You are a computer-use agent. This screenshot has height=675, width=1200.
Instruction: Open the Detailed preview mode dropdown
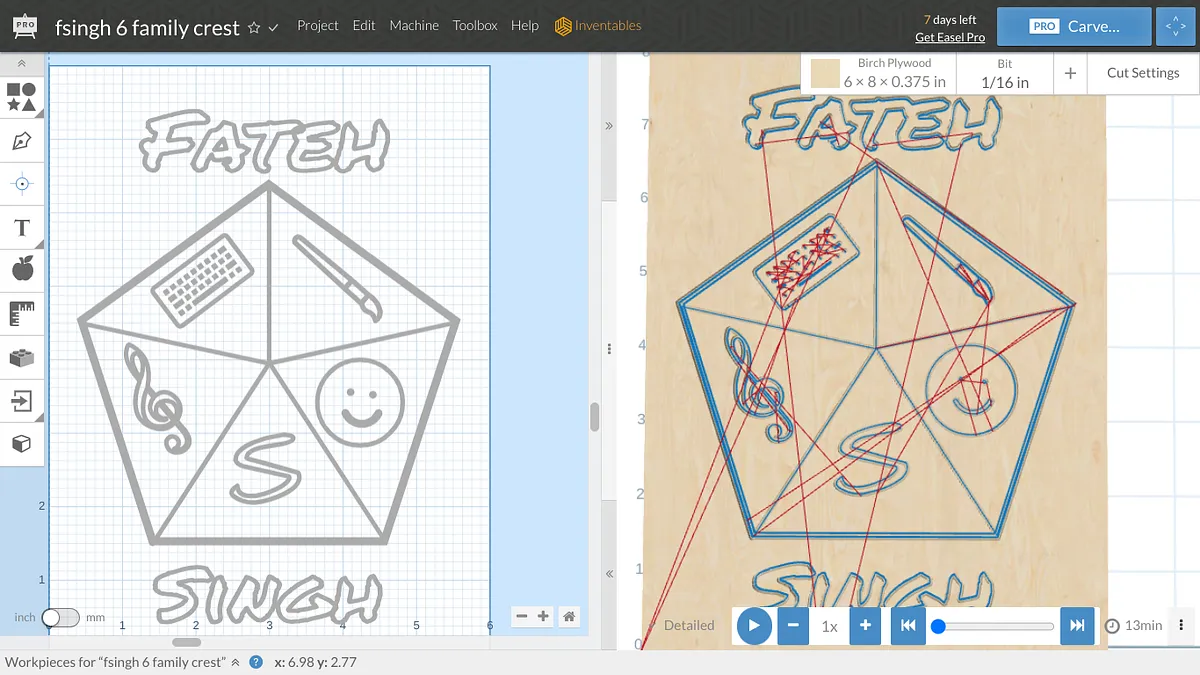click(x=689, y=625)
